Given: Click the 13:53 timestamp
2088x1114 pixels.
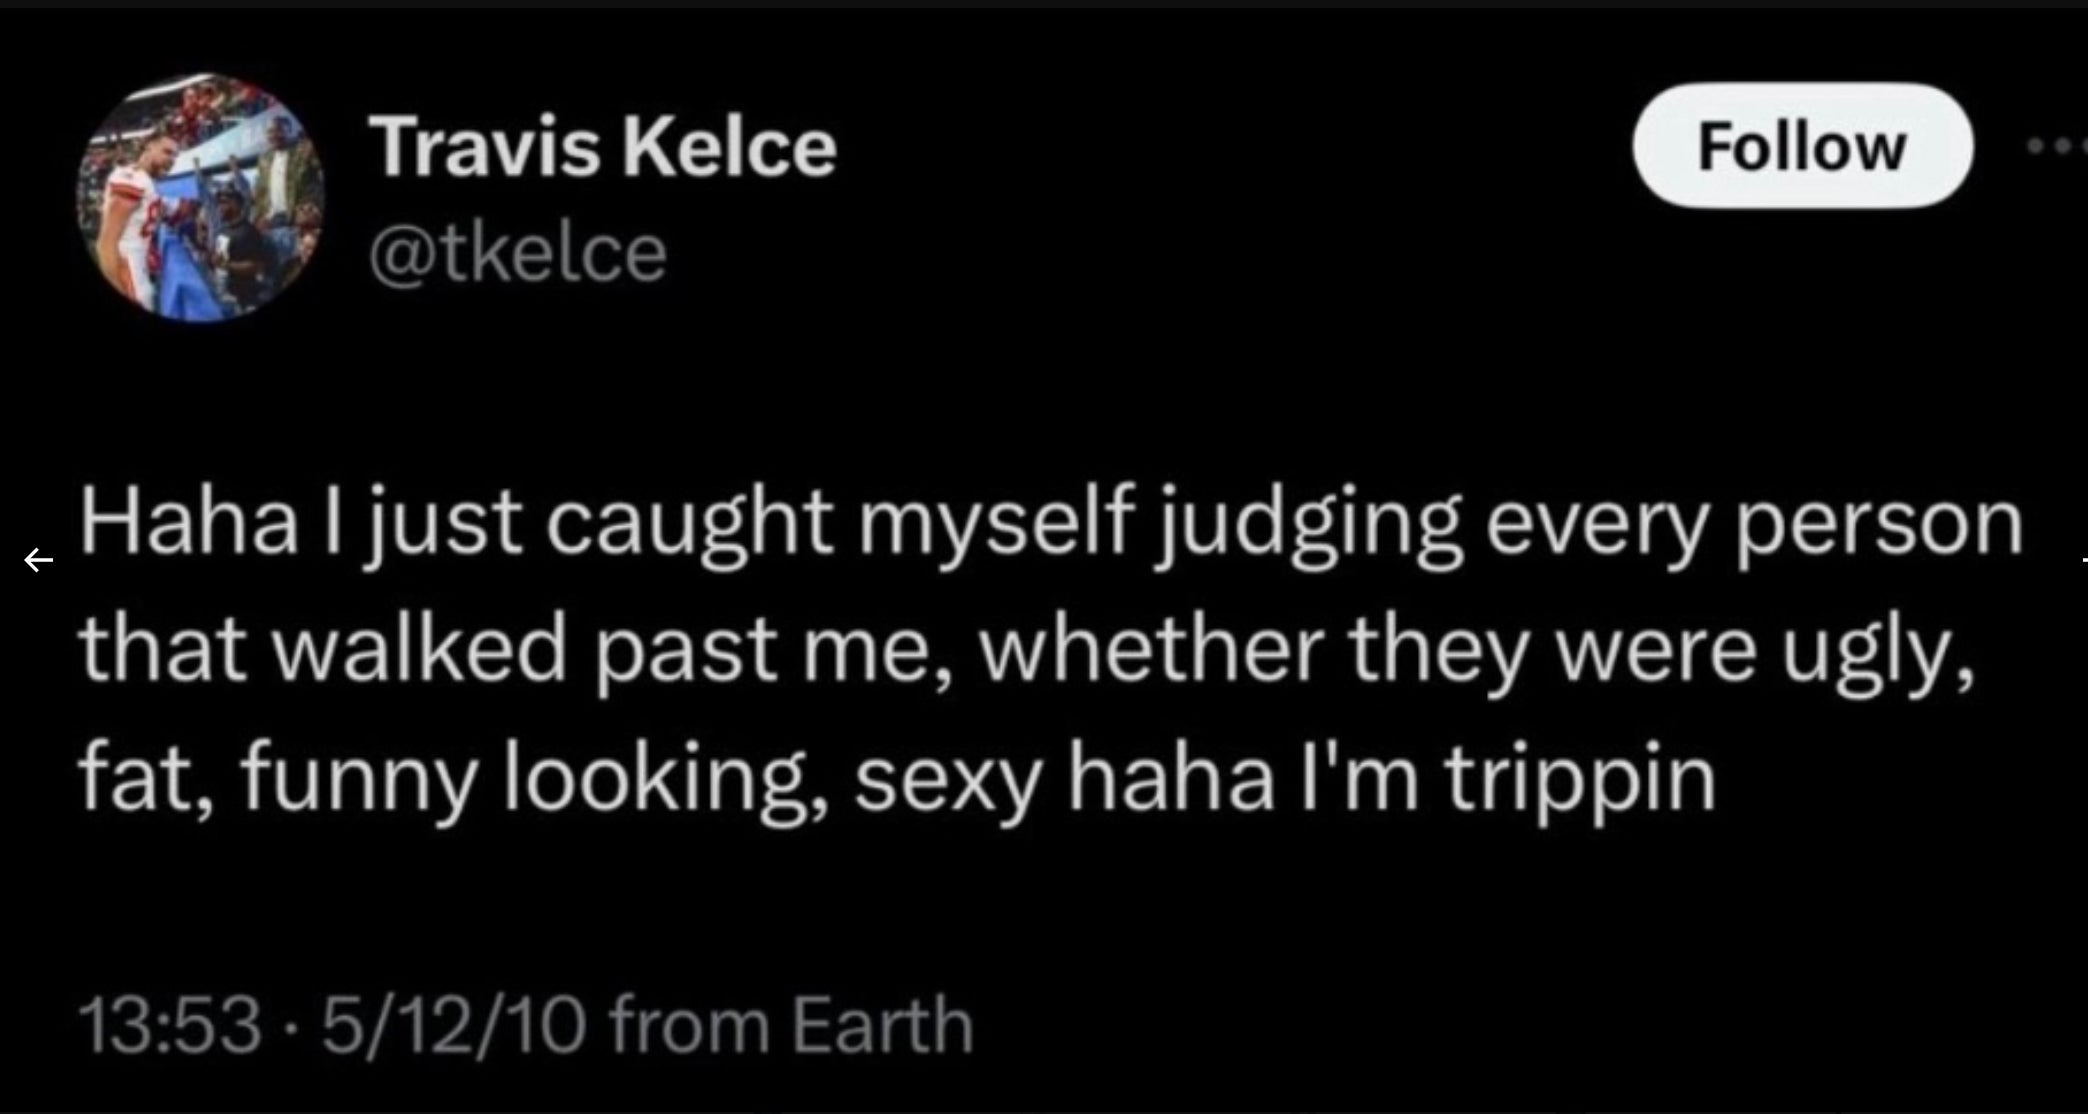Looking at the screenshot, I should click(x=169, y=1026).
